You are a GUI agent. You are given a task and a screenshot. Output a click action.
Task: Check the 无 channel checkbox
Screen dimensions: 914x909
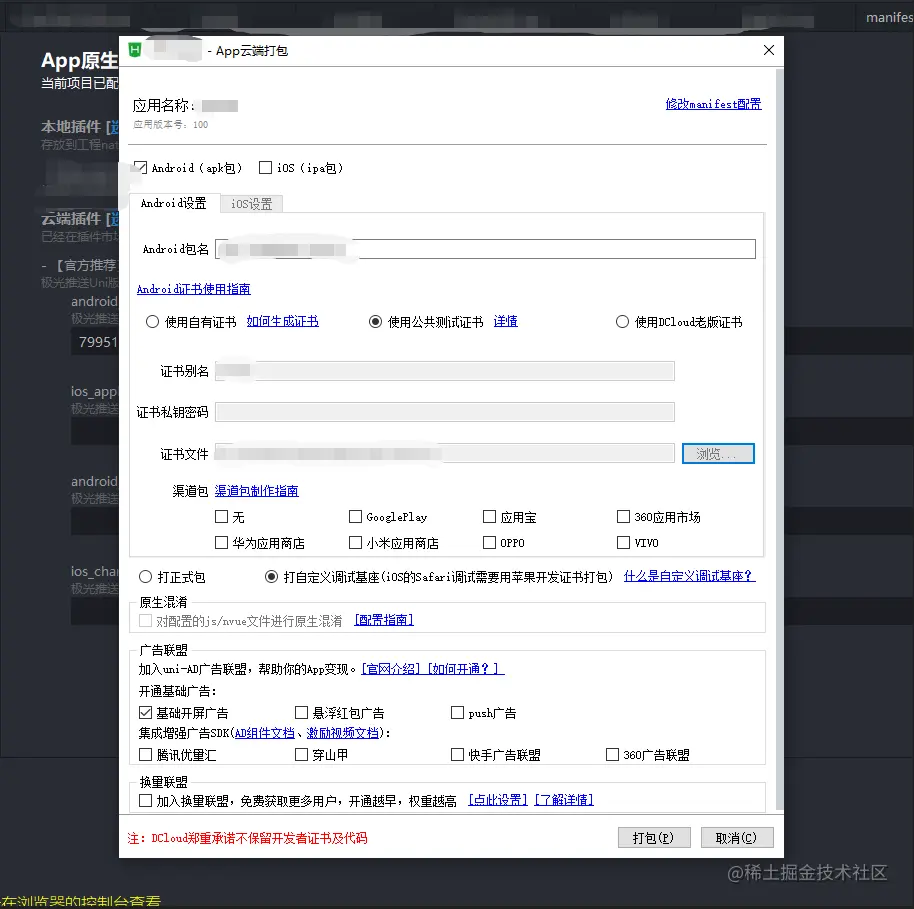click(x=222, y=517)
